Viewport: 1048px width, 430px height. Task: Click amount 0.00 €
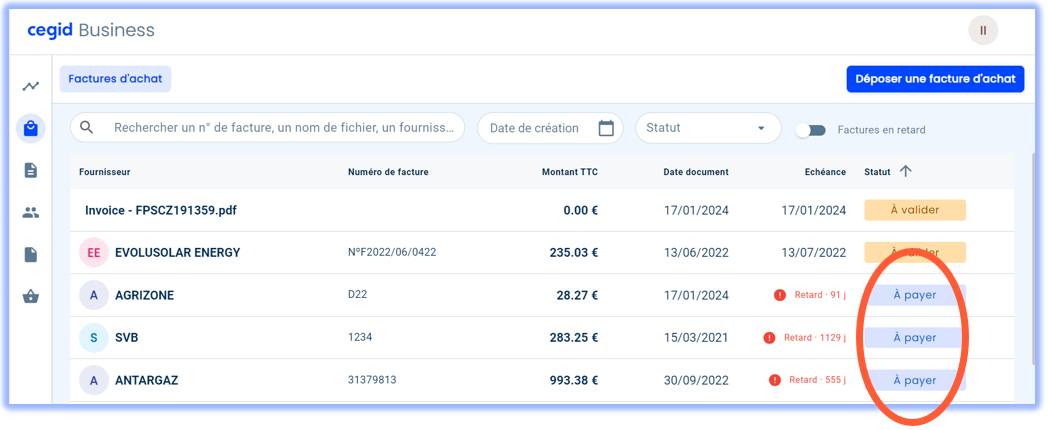581,211
